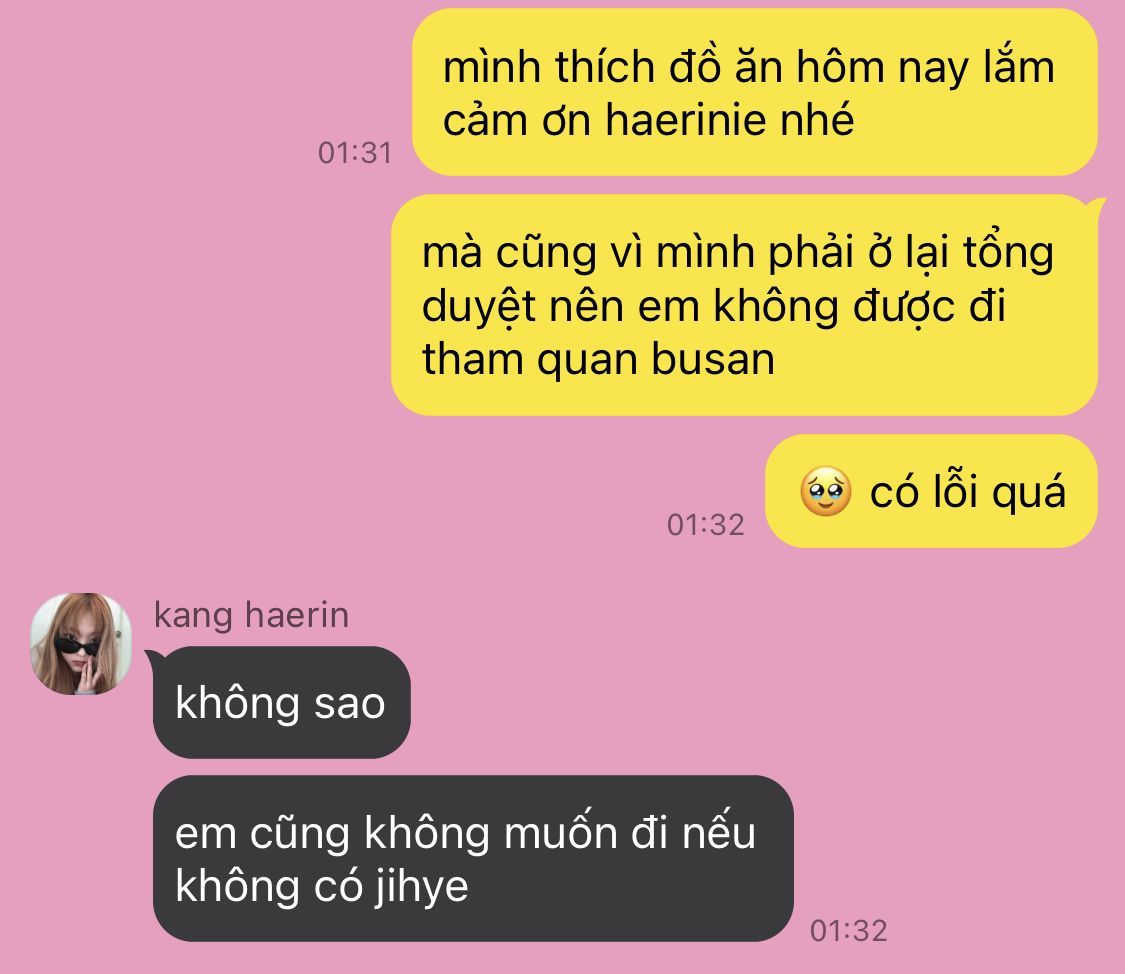Tap the pleading face emoji
Screen dimensions: 1125x974
pyautogui.click(x=826, y=491)
